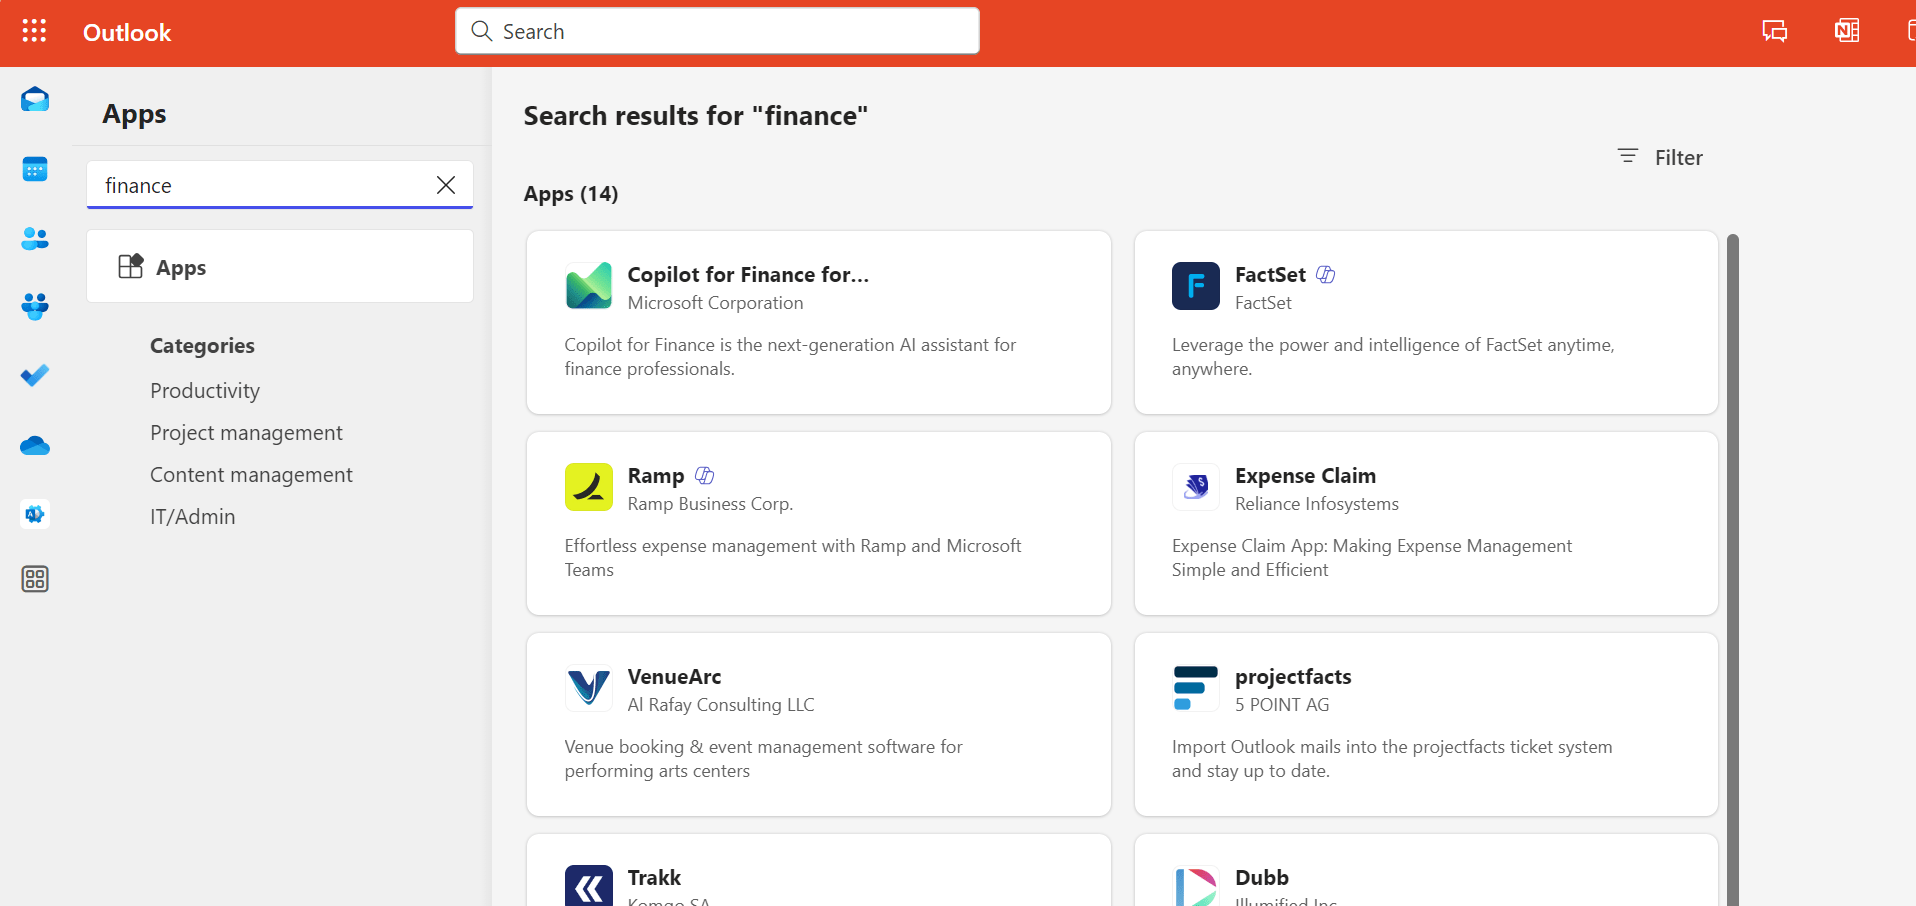The image size is (1916, 906).
Task: Open the Filter options
Action: pyautogui.click(x=1660, y=157)
